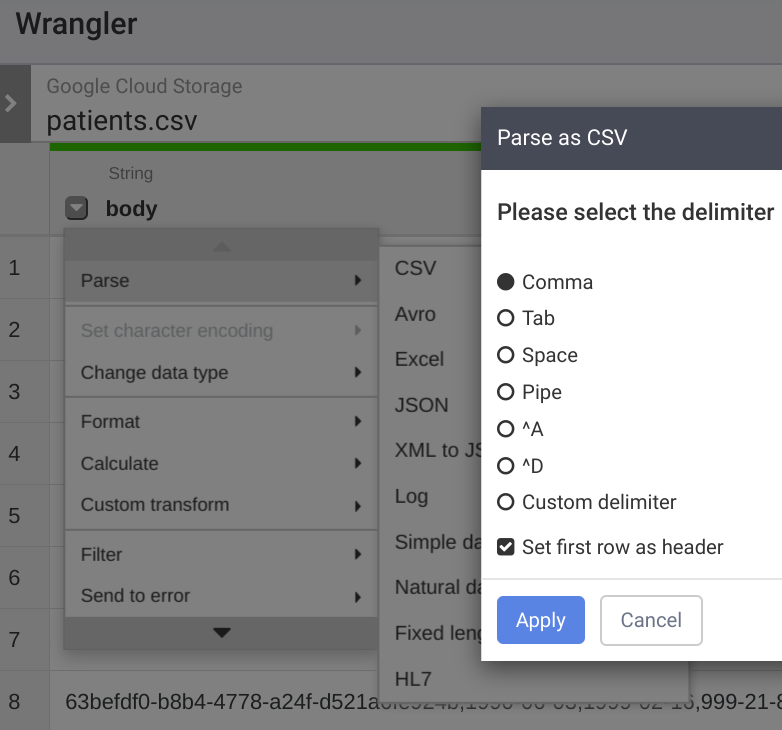Choose JSON in the Parse submenu
782x730 pixels.
422,405
